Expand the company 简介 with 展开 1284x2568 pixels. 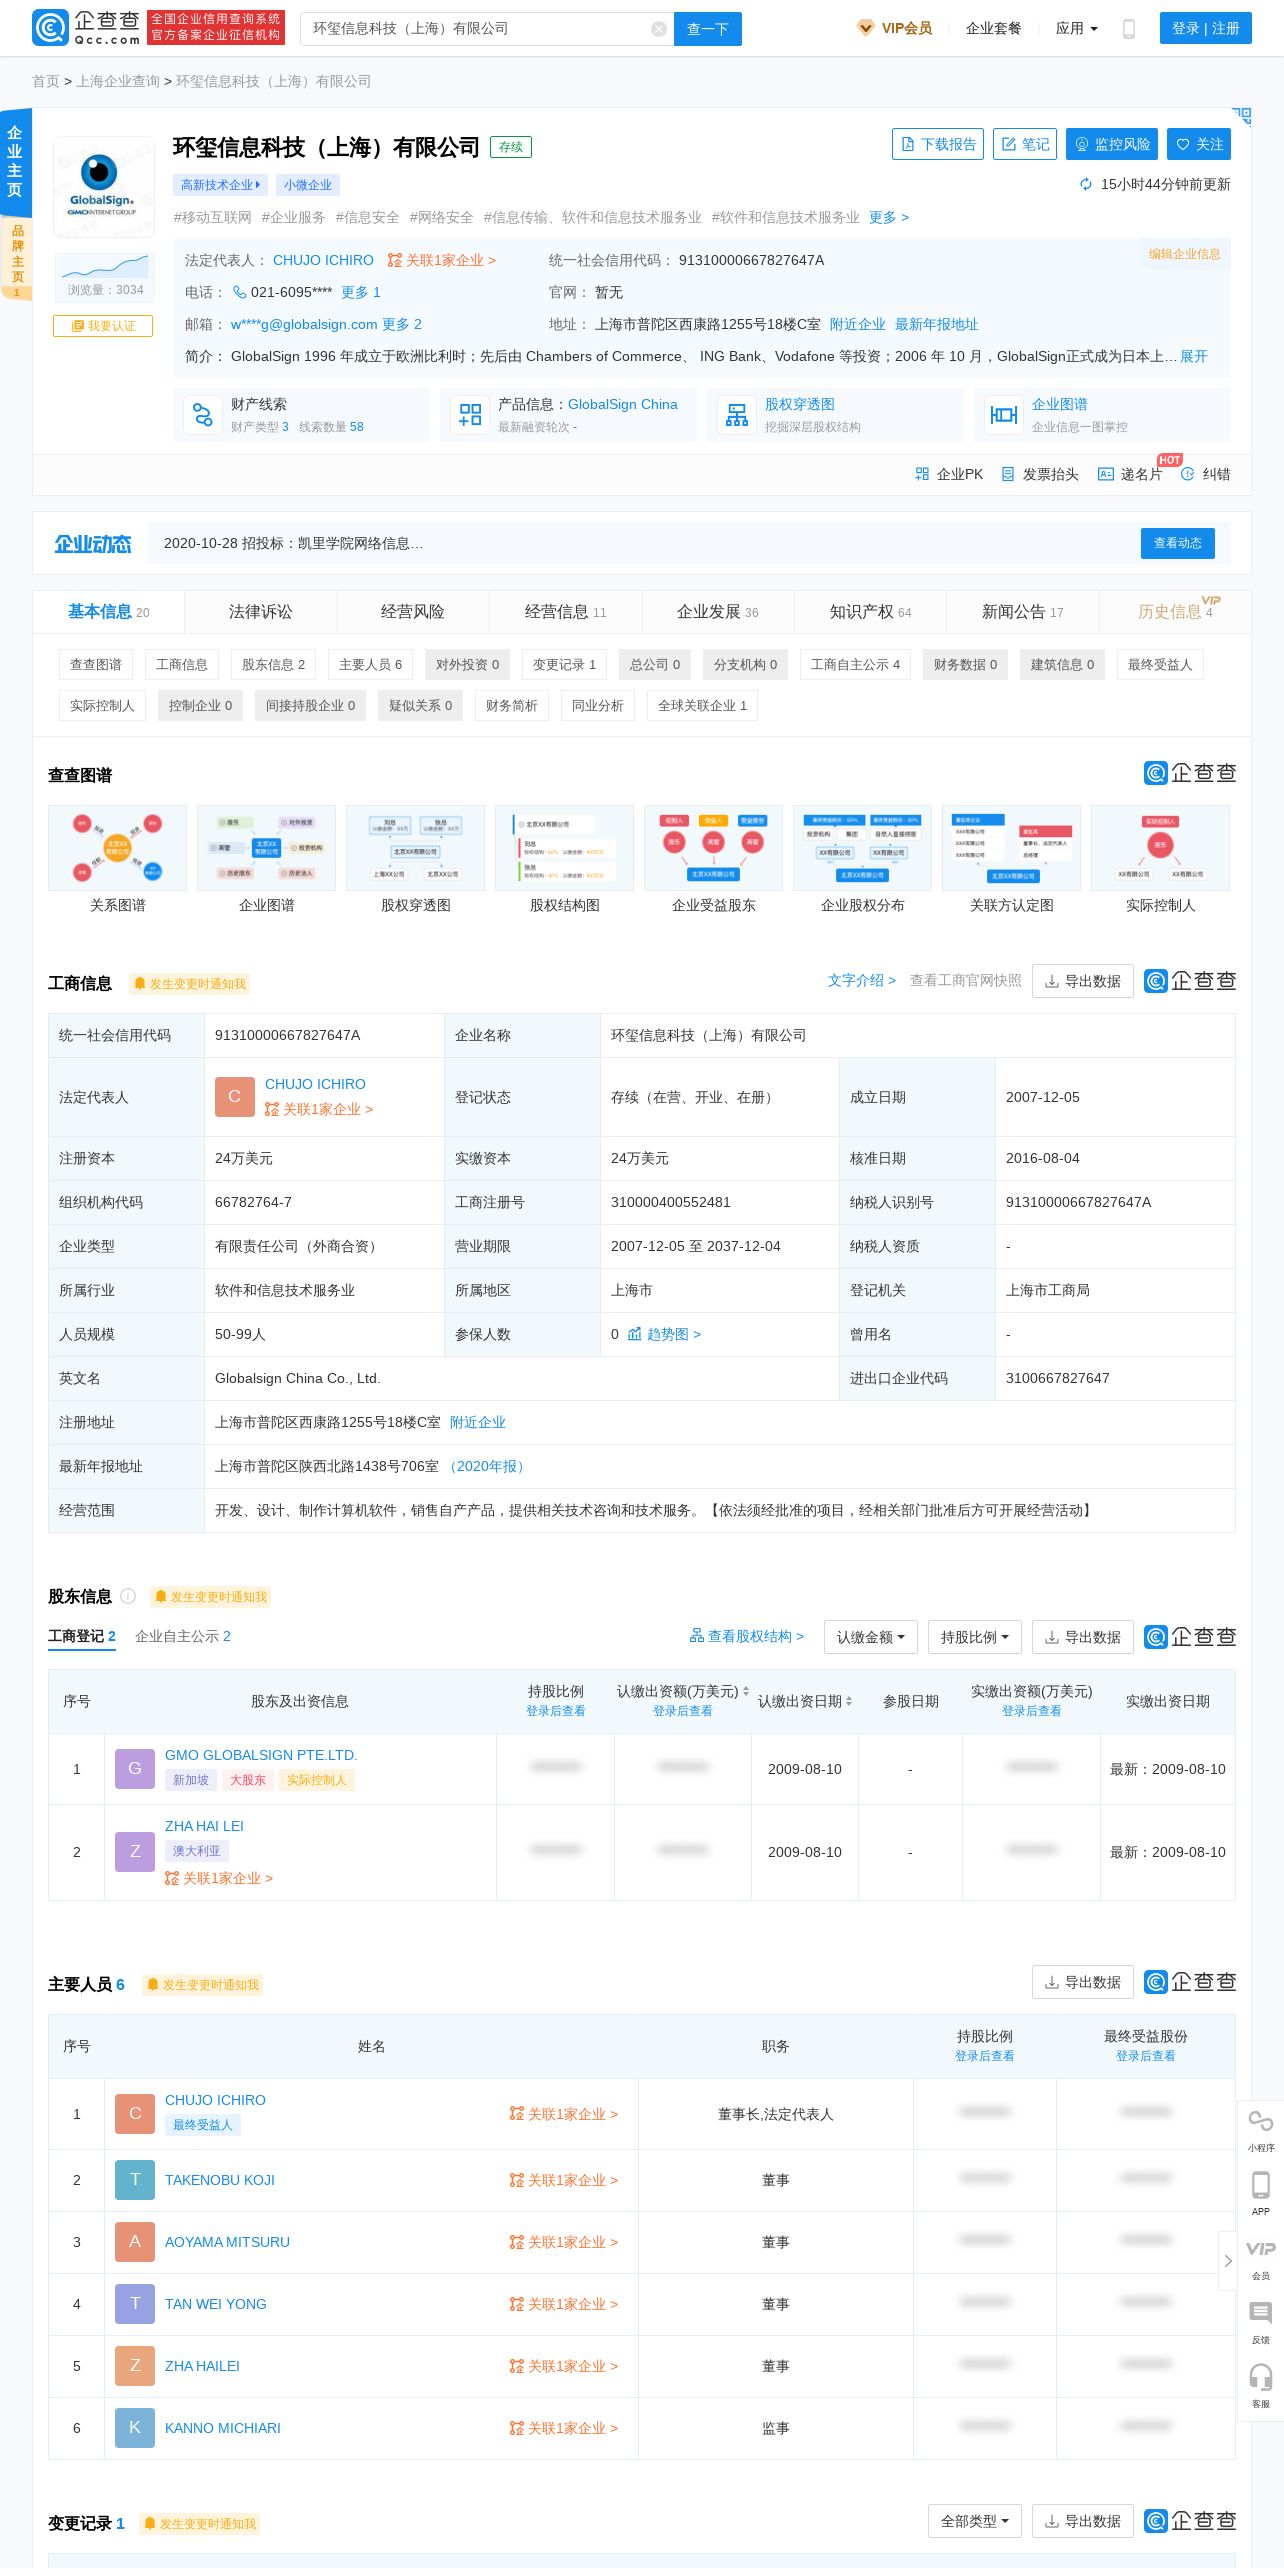pos(1193,356)
